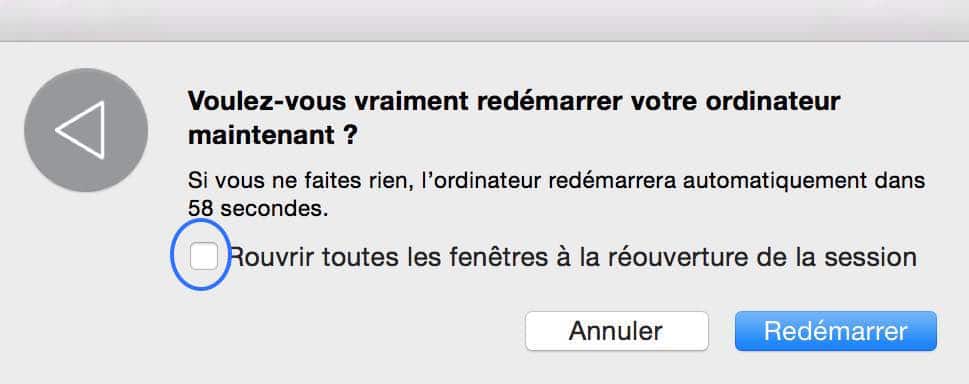Image resolution: width=969 pixels, height=384 pixels.
Task: Confirm the restart with Redémarrer
Action: point(836,331)
